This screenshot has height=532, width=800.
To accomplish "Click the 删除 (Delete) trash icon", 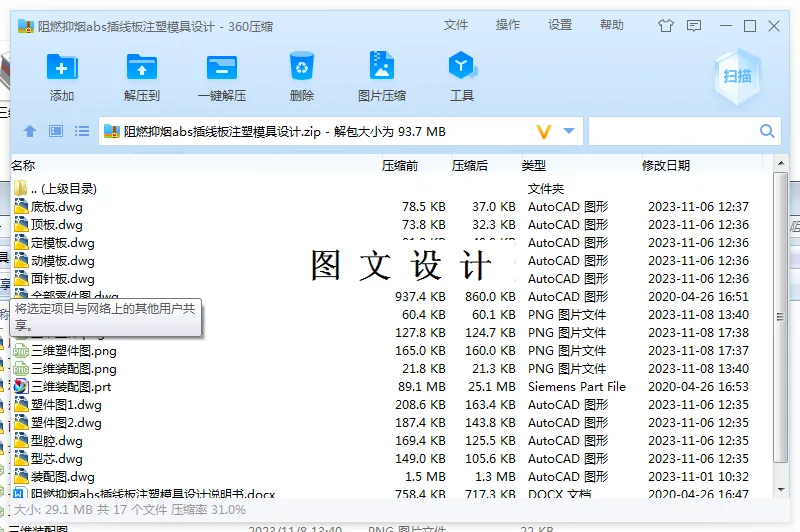I will (x=302, y=66).
